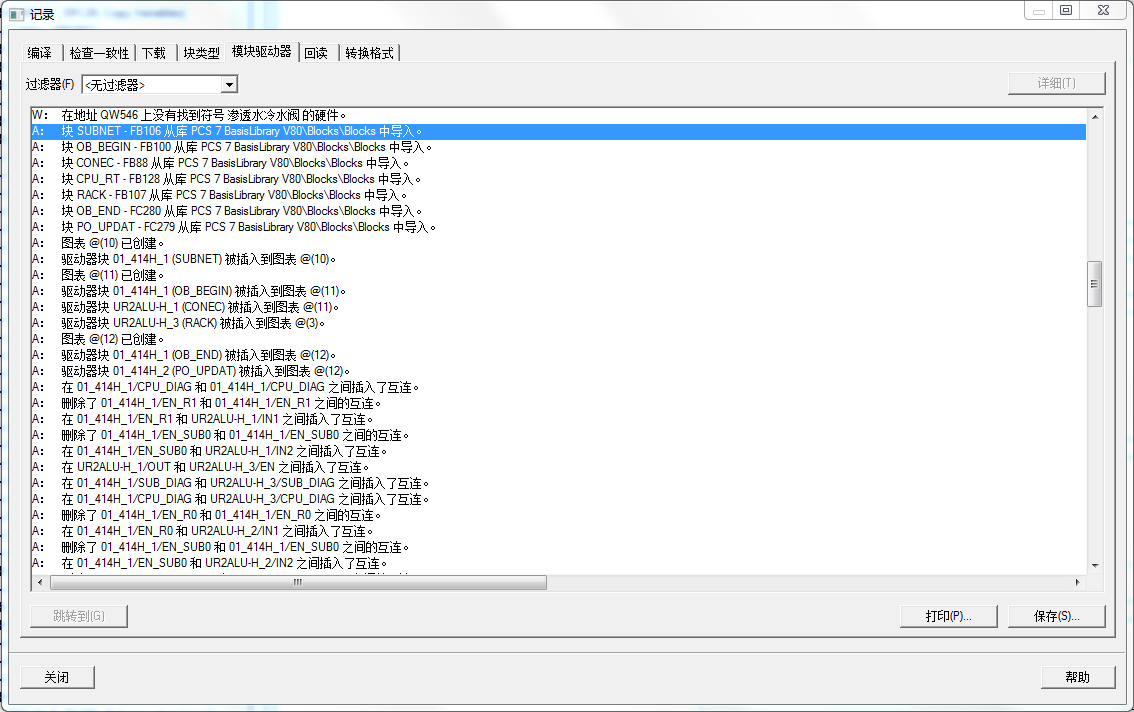Open the 块类型 tab
1134x712 pixels.
pyautogui.click(x=201, y=52)
